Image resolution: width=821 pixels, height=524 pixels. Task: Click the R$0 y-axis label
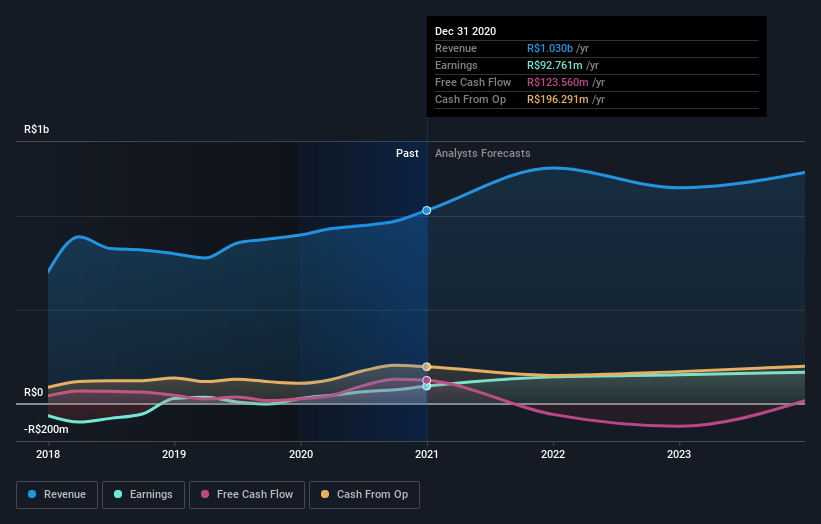click(34, 392)
